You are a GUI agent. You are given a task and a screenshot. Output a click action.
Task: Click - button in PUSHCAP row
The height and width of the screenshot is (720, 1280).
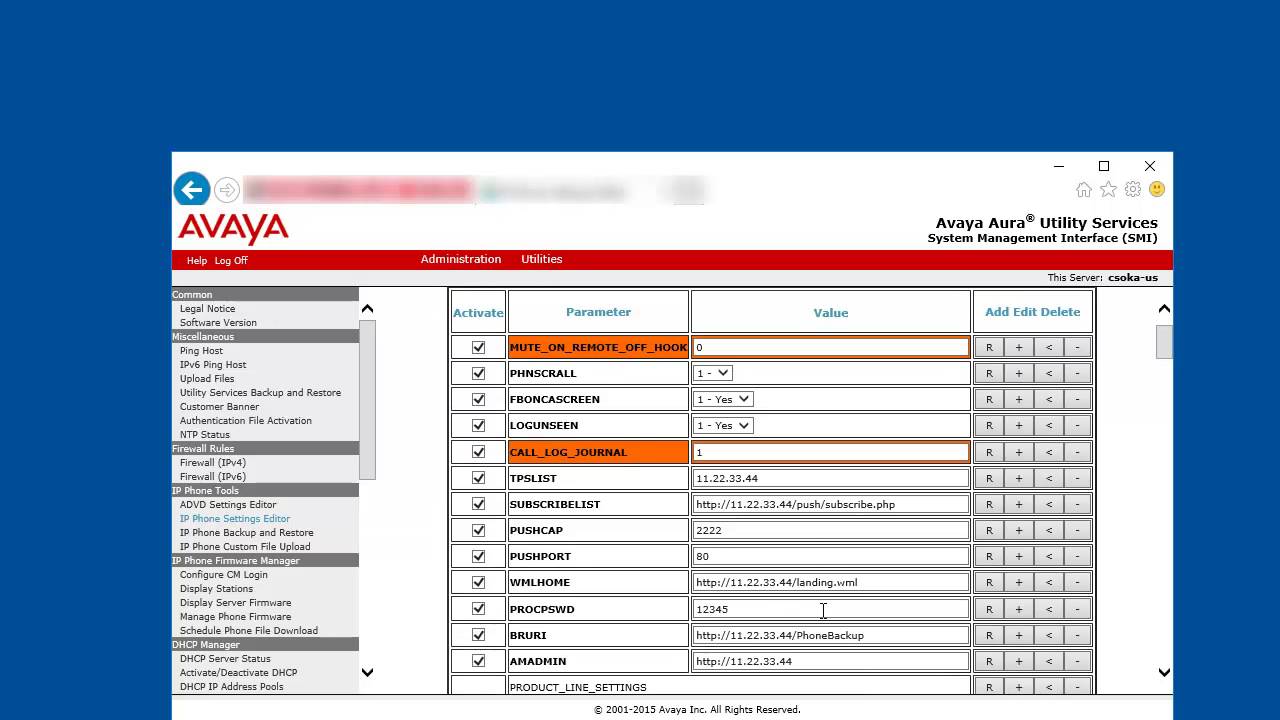pyautogui.click(x=1077, y=530)
